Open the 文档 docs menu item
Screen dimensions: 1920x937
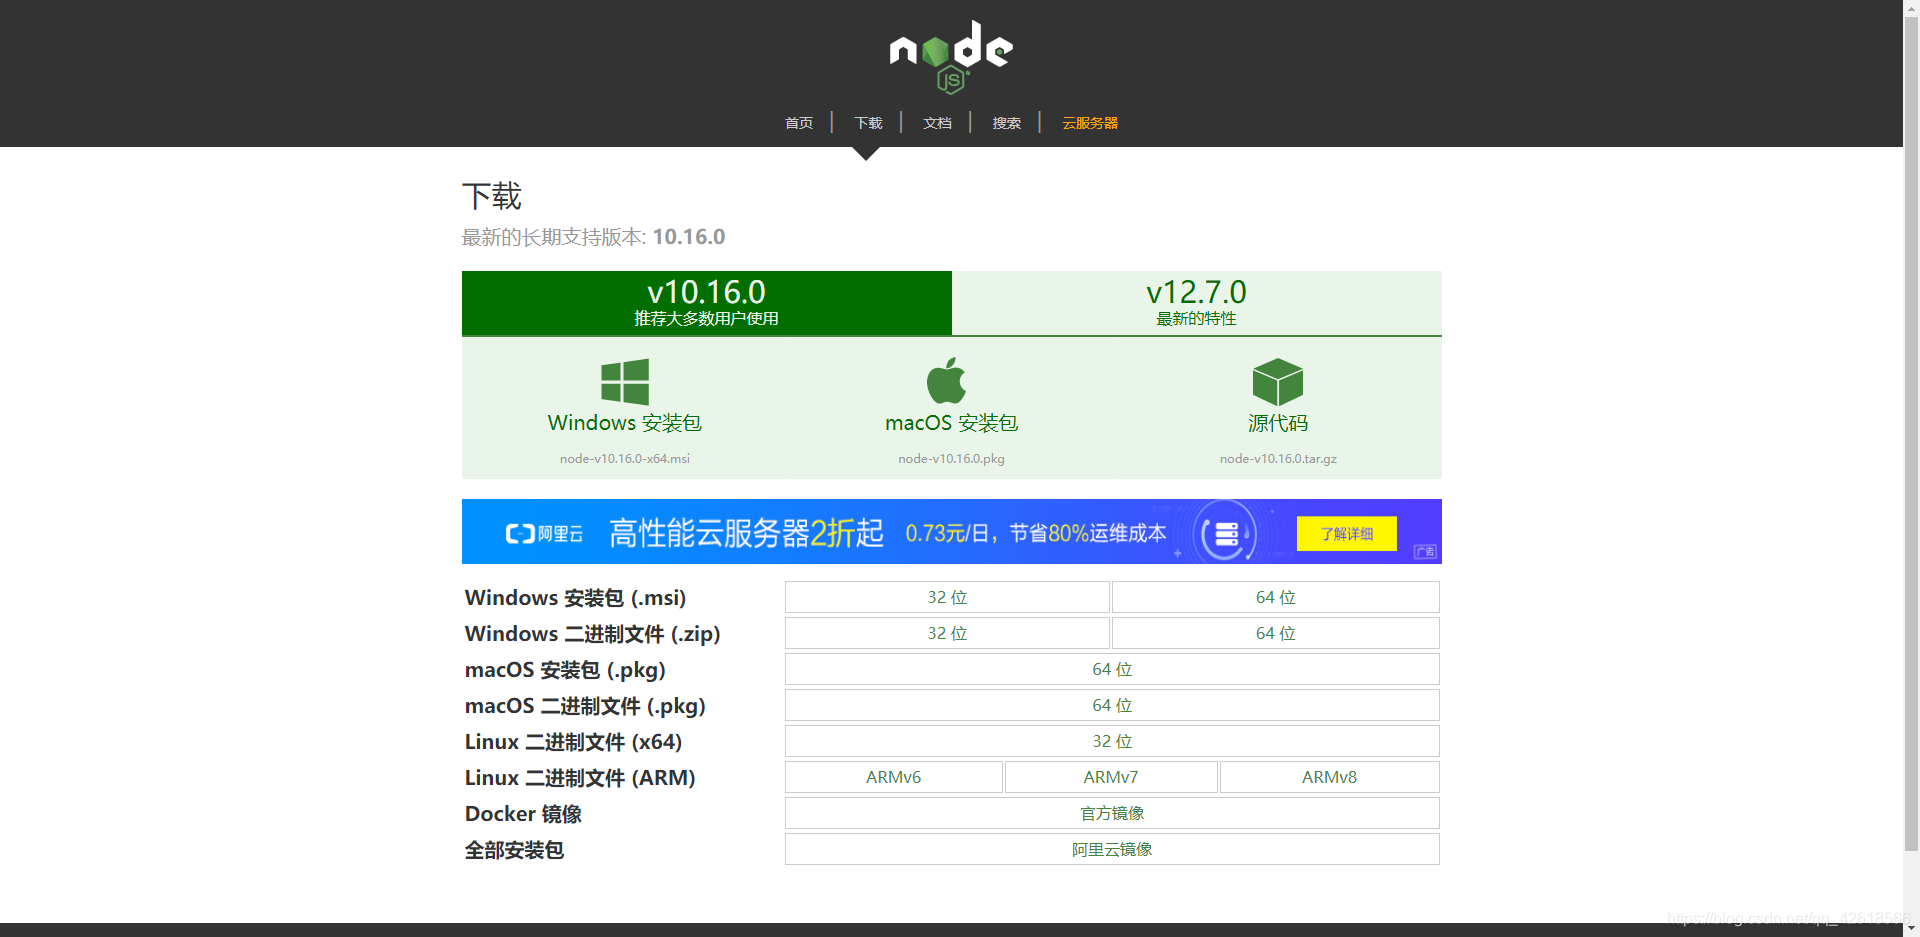(937, 123)
